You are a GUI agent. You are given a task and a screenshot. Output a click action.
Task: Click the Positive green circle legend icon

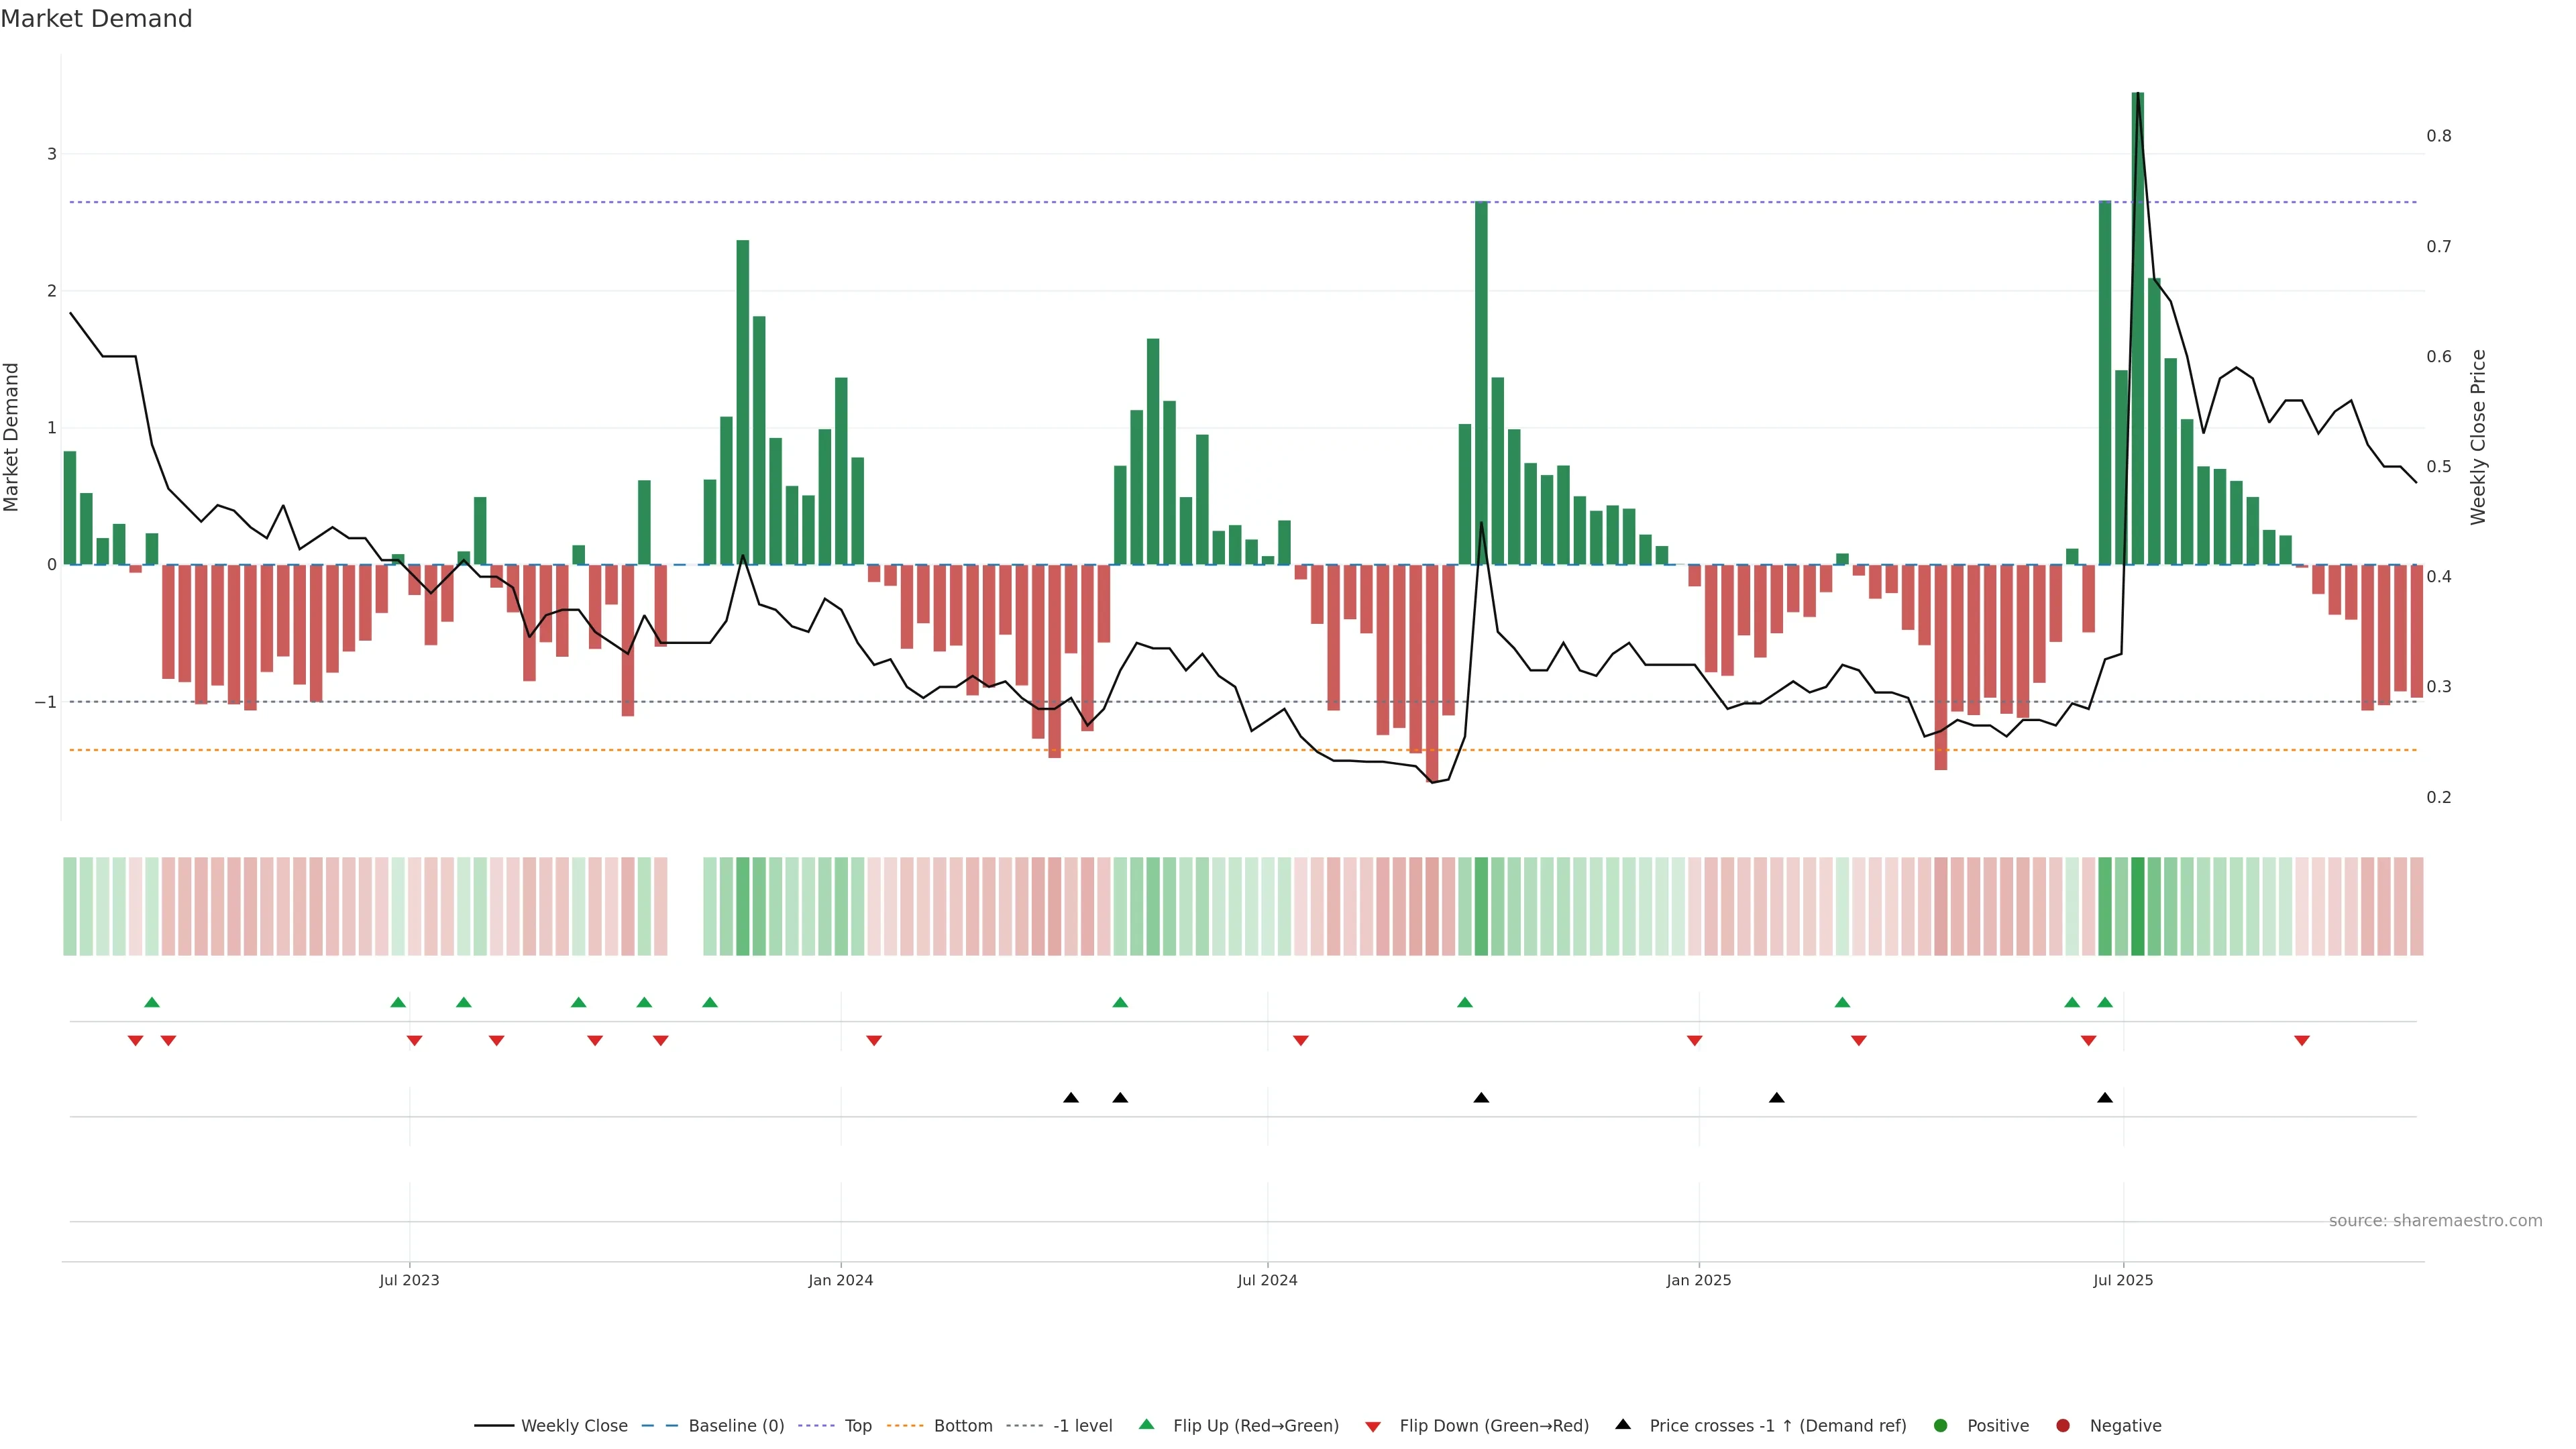(1941, 1426)
